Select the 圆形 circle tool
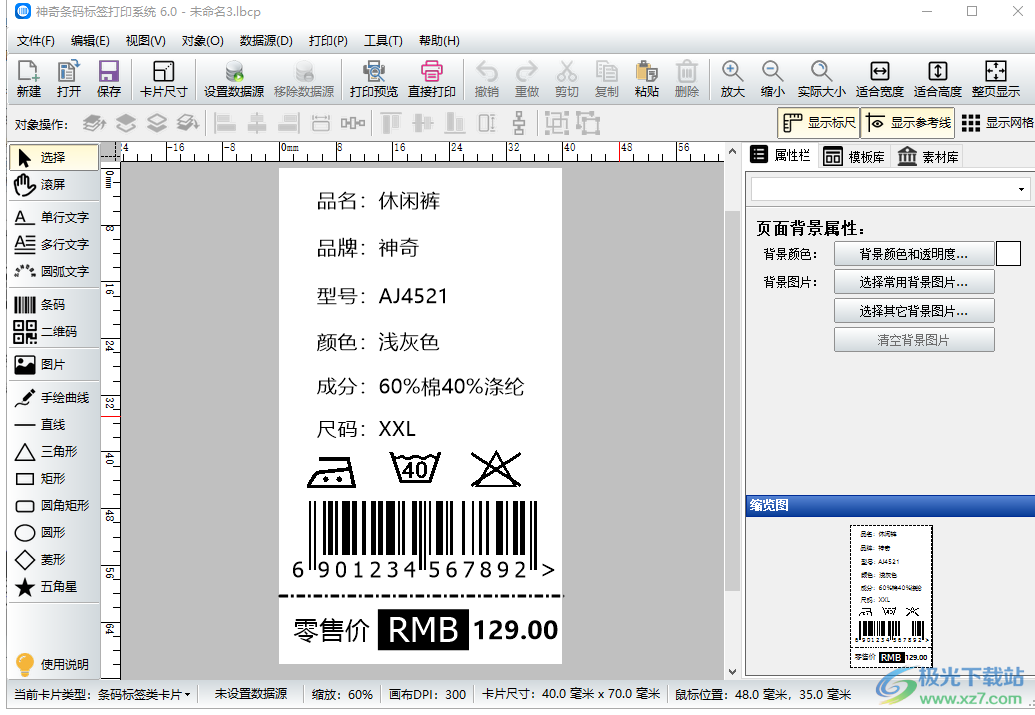 [x=54, y=533]
